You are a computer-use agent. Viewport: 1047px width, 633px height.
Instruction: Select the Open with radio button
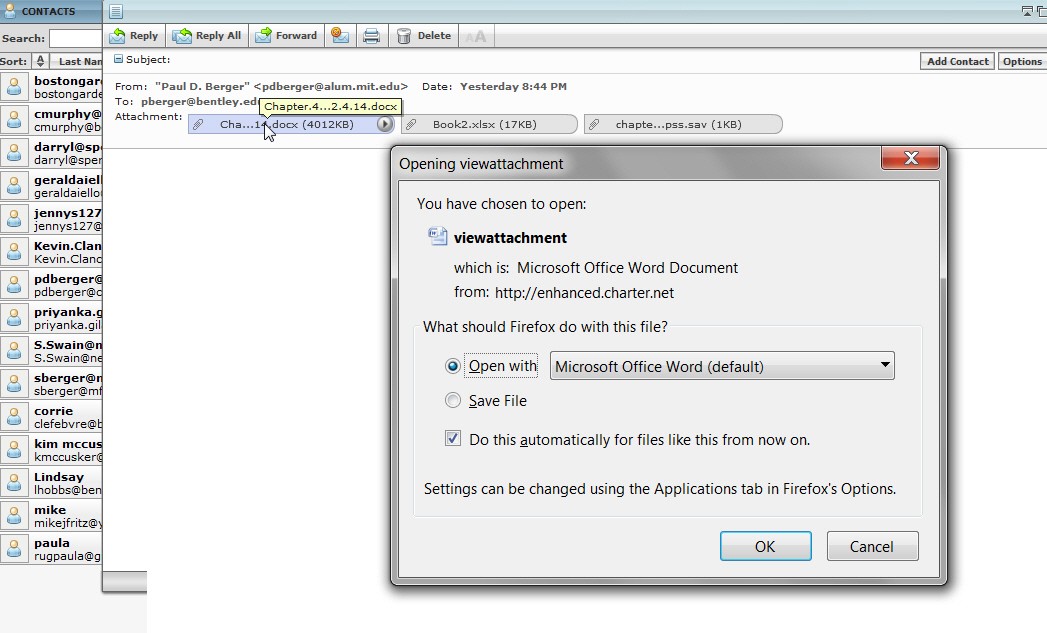(453, 366)
